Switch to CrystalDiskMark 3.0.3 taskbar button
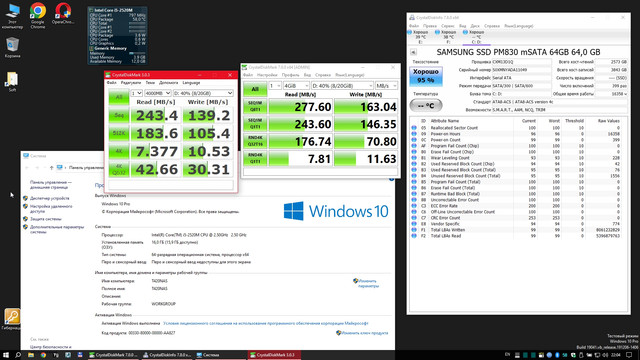The width and height of the screenshot is (640, 360). [x=274, y=355]
